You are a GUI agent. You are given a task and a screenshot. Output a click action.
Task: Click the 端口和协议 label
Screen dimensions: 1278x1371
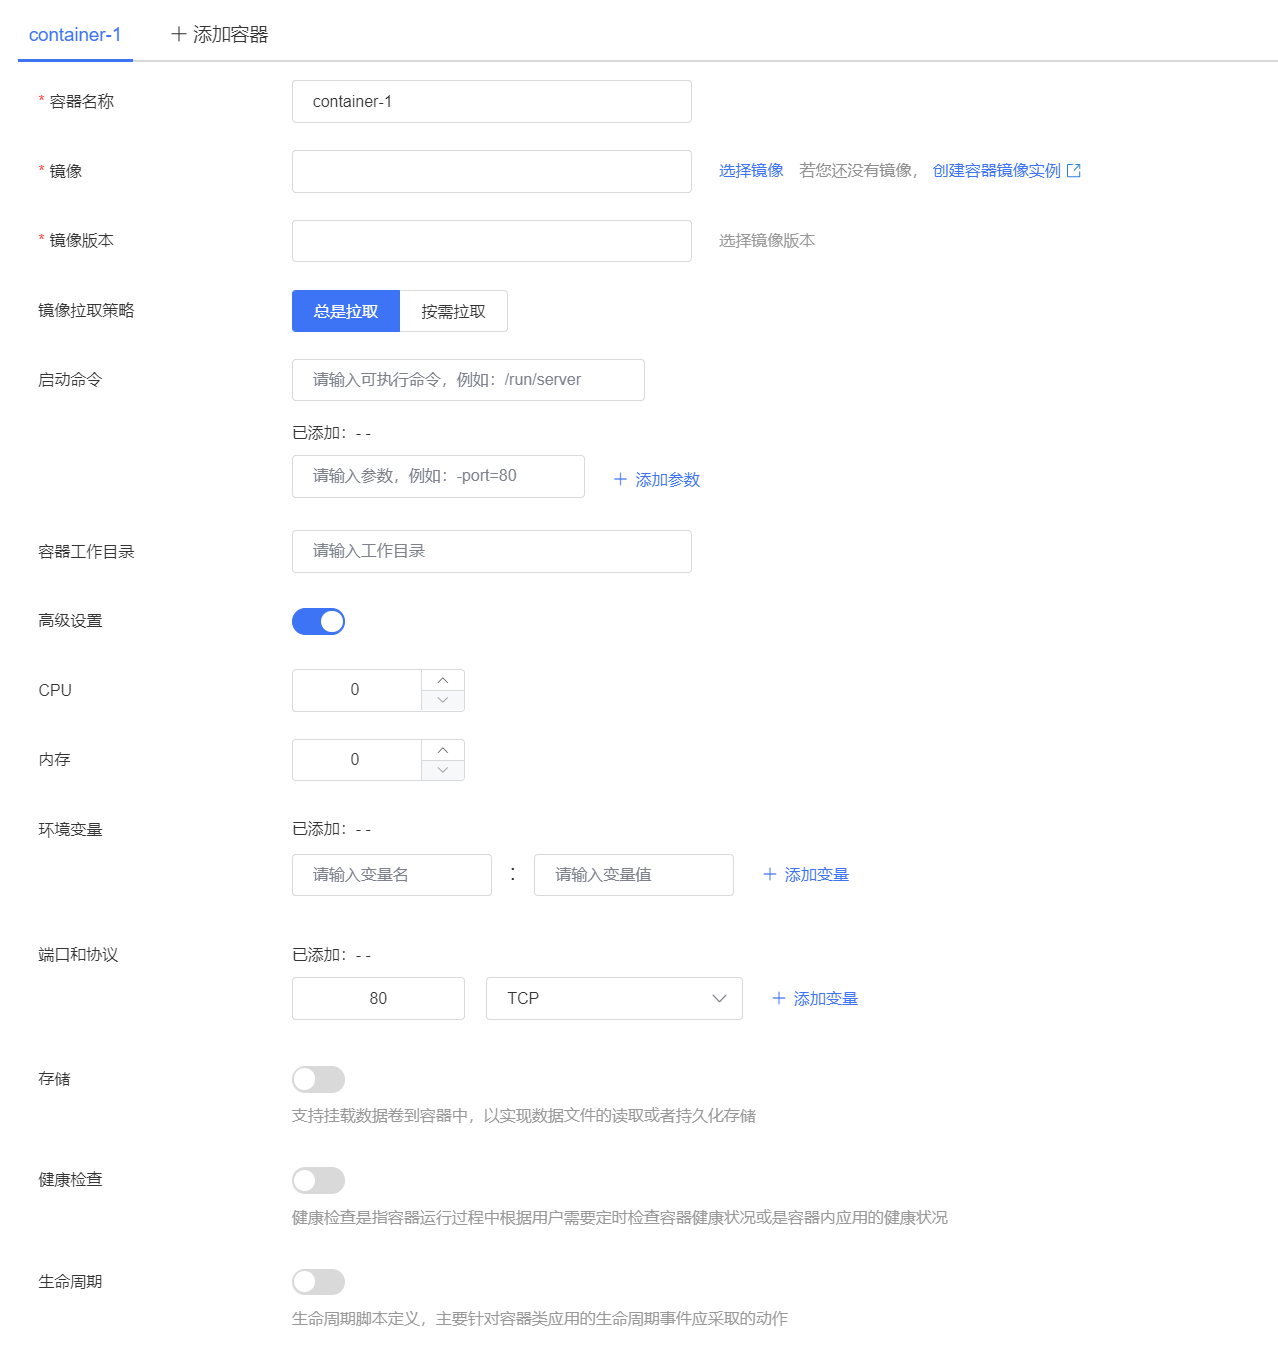tap(78, 955)
